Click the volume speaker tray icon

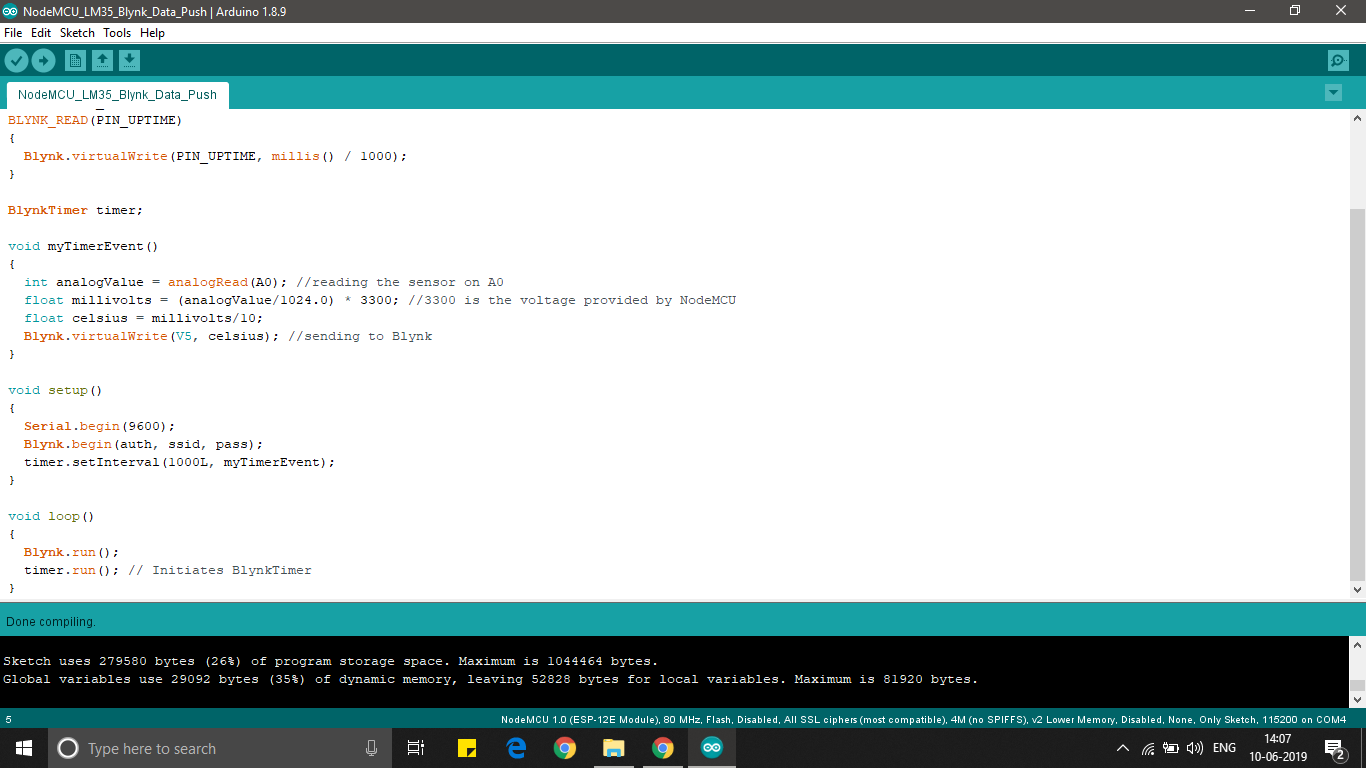click(1194, 748)
